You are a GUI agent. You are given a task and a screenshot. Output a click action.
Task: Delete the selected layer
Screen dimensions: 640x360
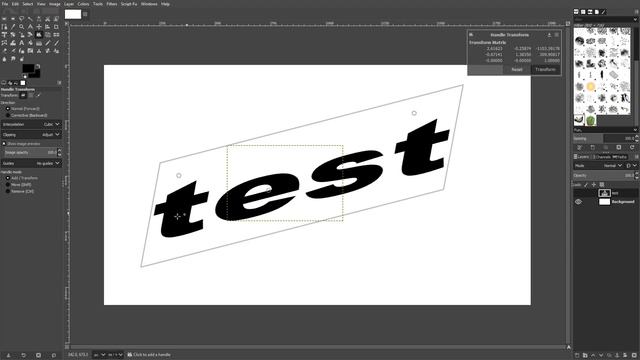pyautogui.click(x=633, y=355)
